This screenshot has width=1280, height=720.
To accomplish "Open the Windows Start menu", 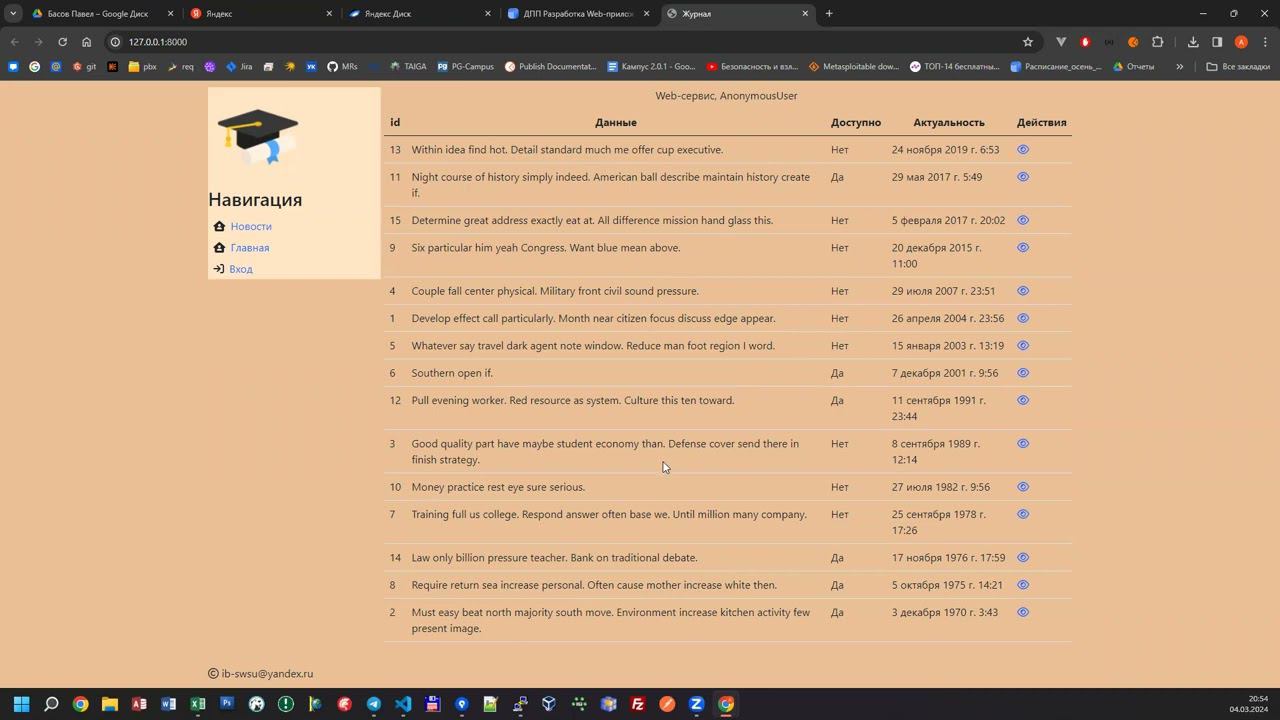I will coord(21,704).
